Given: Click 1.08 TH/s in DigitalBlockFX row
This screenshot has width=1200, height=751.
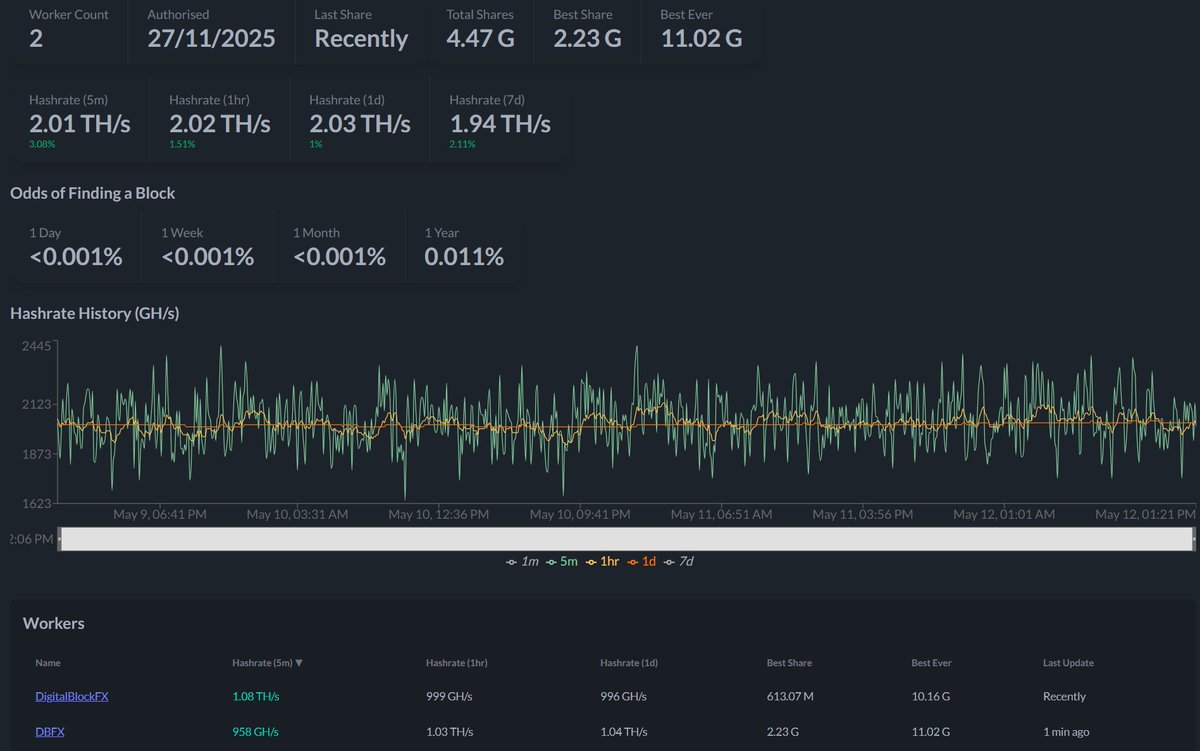Looking at the screenshot, I should point(256,696).
